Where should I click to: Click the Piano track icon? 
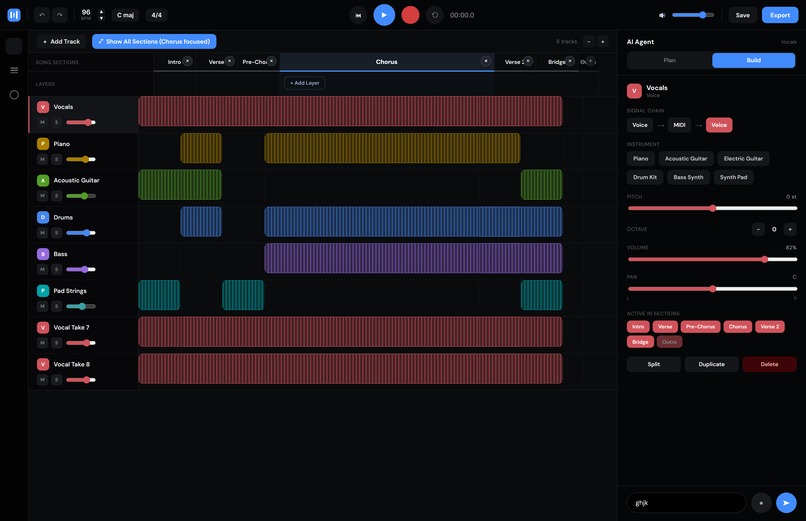click(43, 144)
